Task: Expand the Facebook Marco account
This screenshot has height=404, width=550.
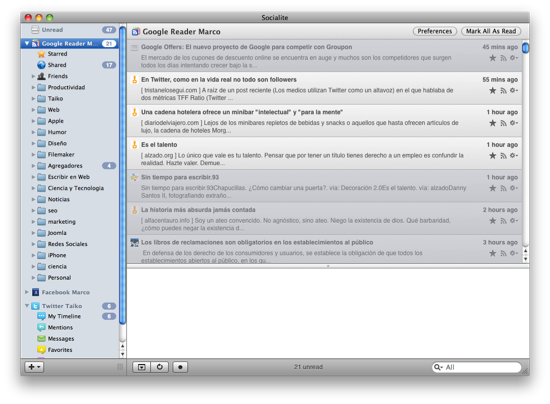Action: tap(27, 292)
